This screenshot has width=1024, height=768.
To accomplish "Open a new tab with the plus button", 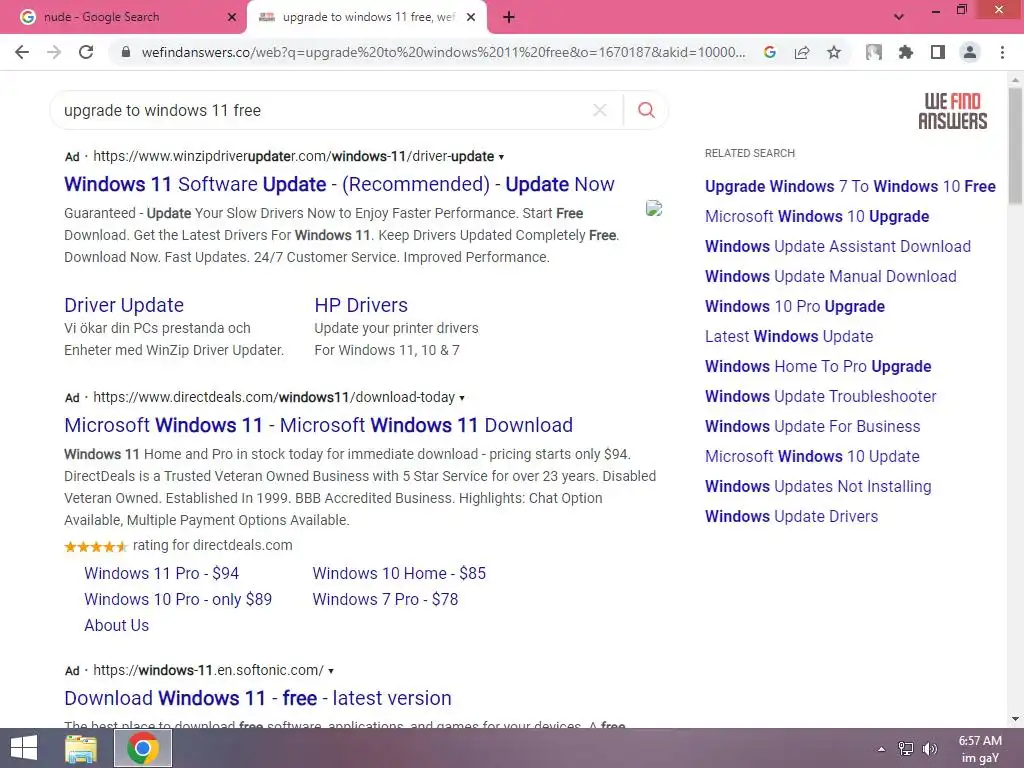I will click(x=509, y=18).
